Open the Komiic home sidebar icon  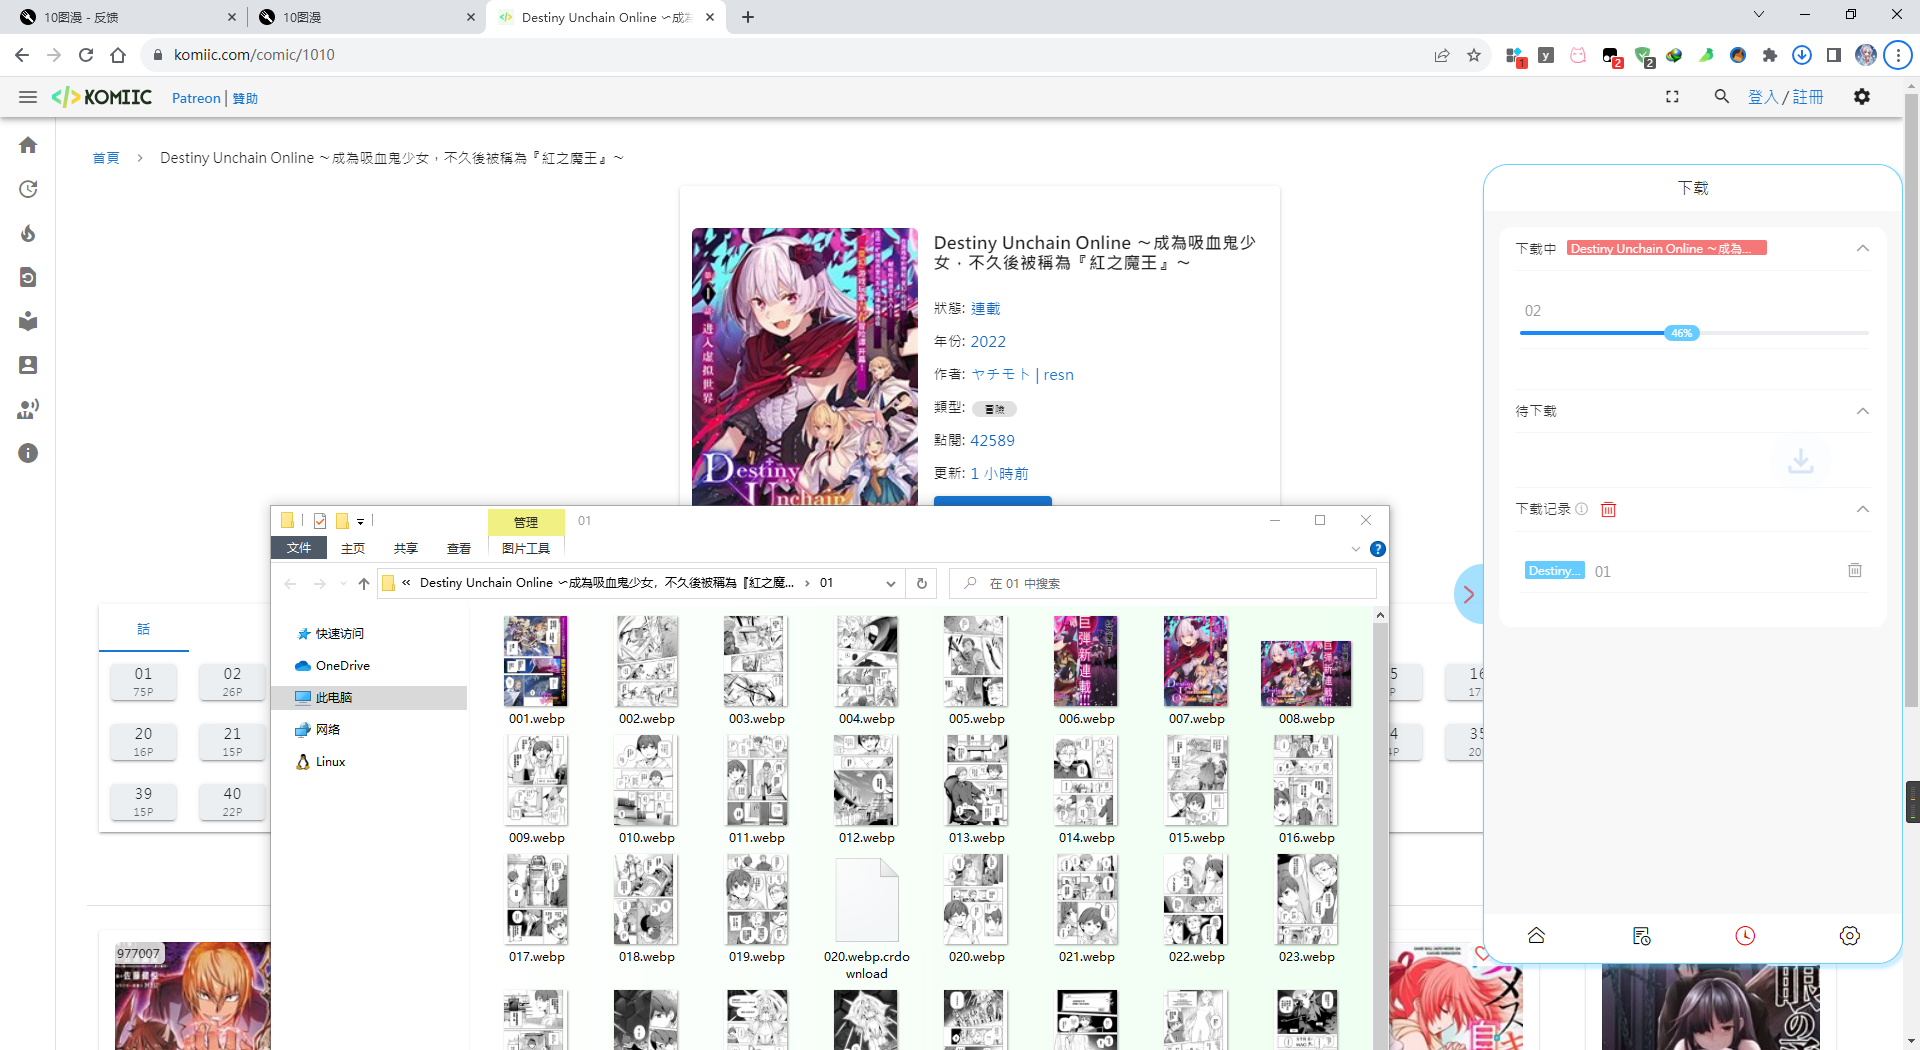click(x=28, y=145)
